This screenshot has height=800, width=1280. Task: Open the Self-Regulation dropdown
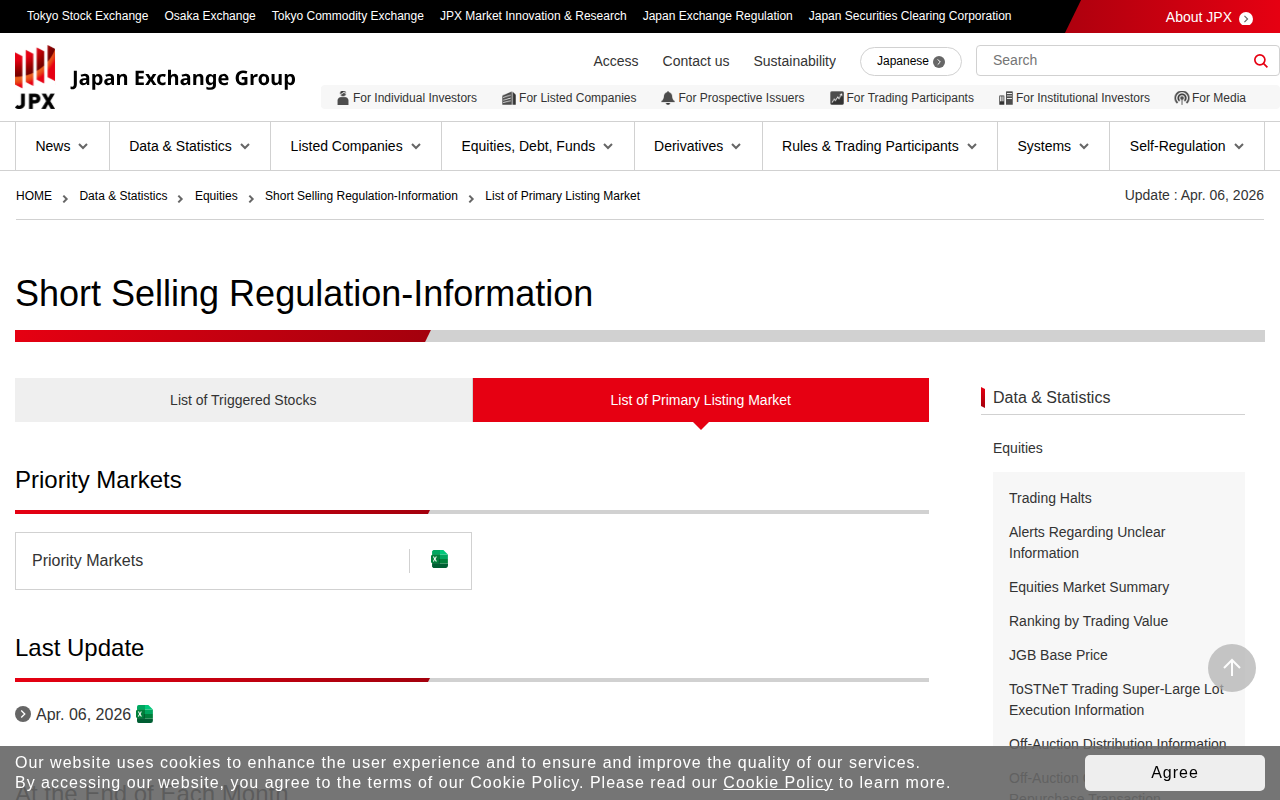pyautogui.click(x=1186, y=146)
